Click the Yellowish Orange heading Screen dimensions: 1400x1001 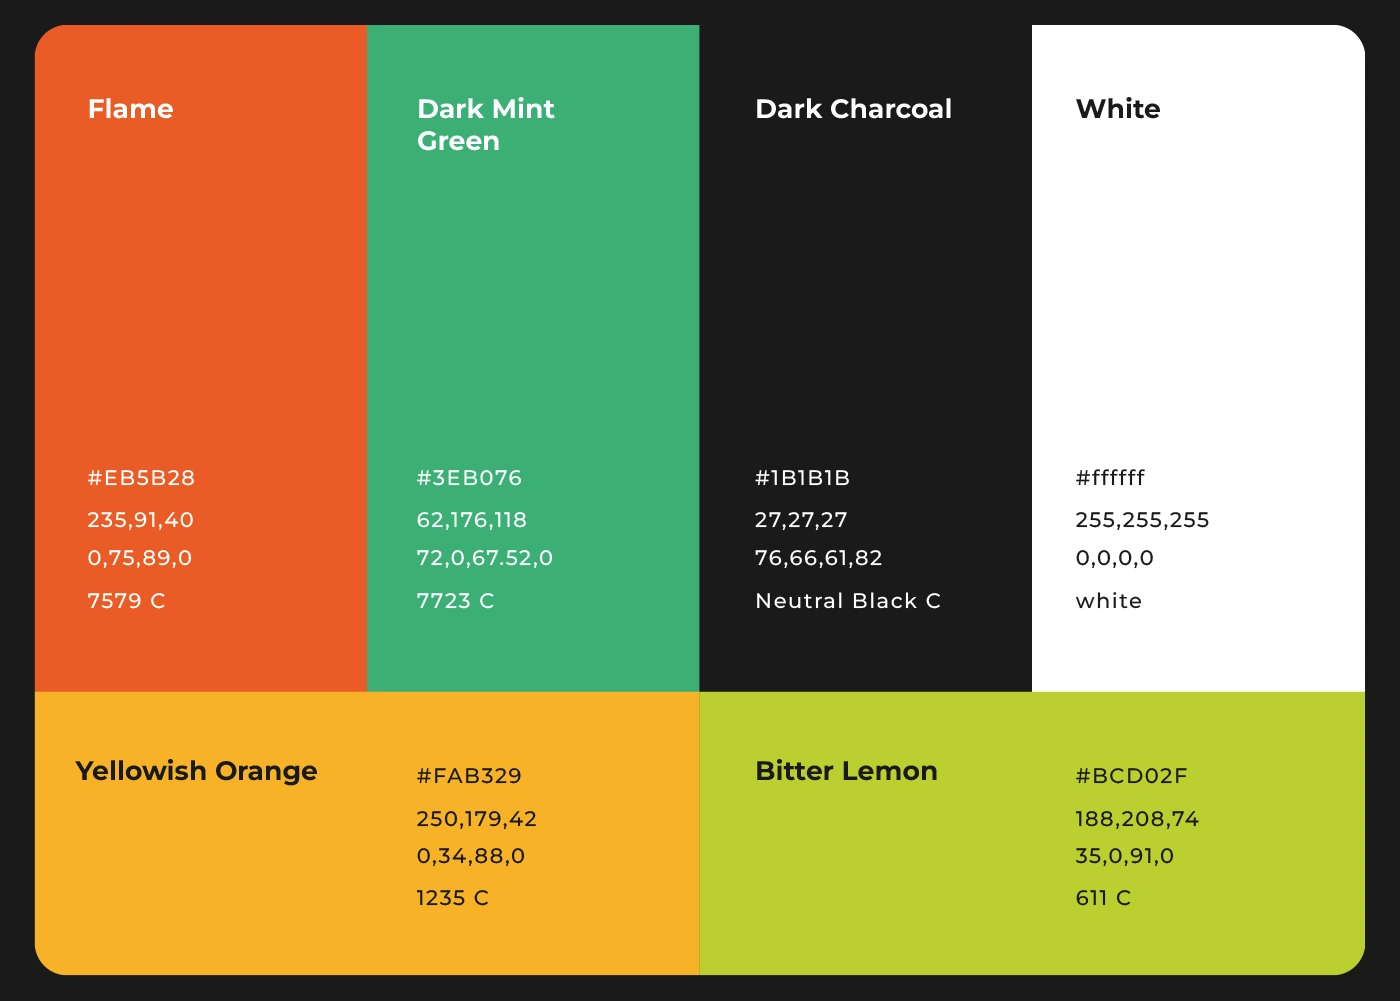(197, 771)
